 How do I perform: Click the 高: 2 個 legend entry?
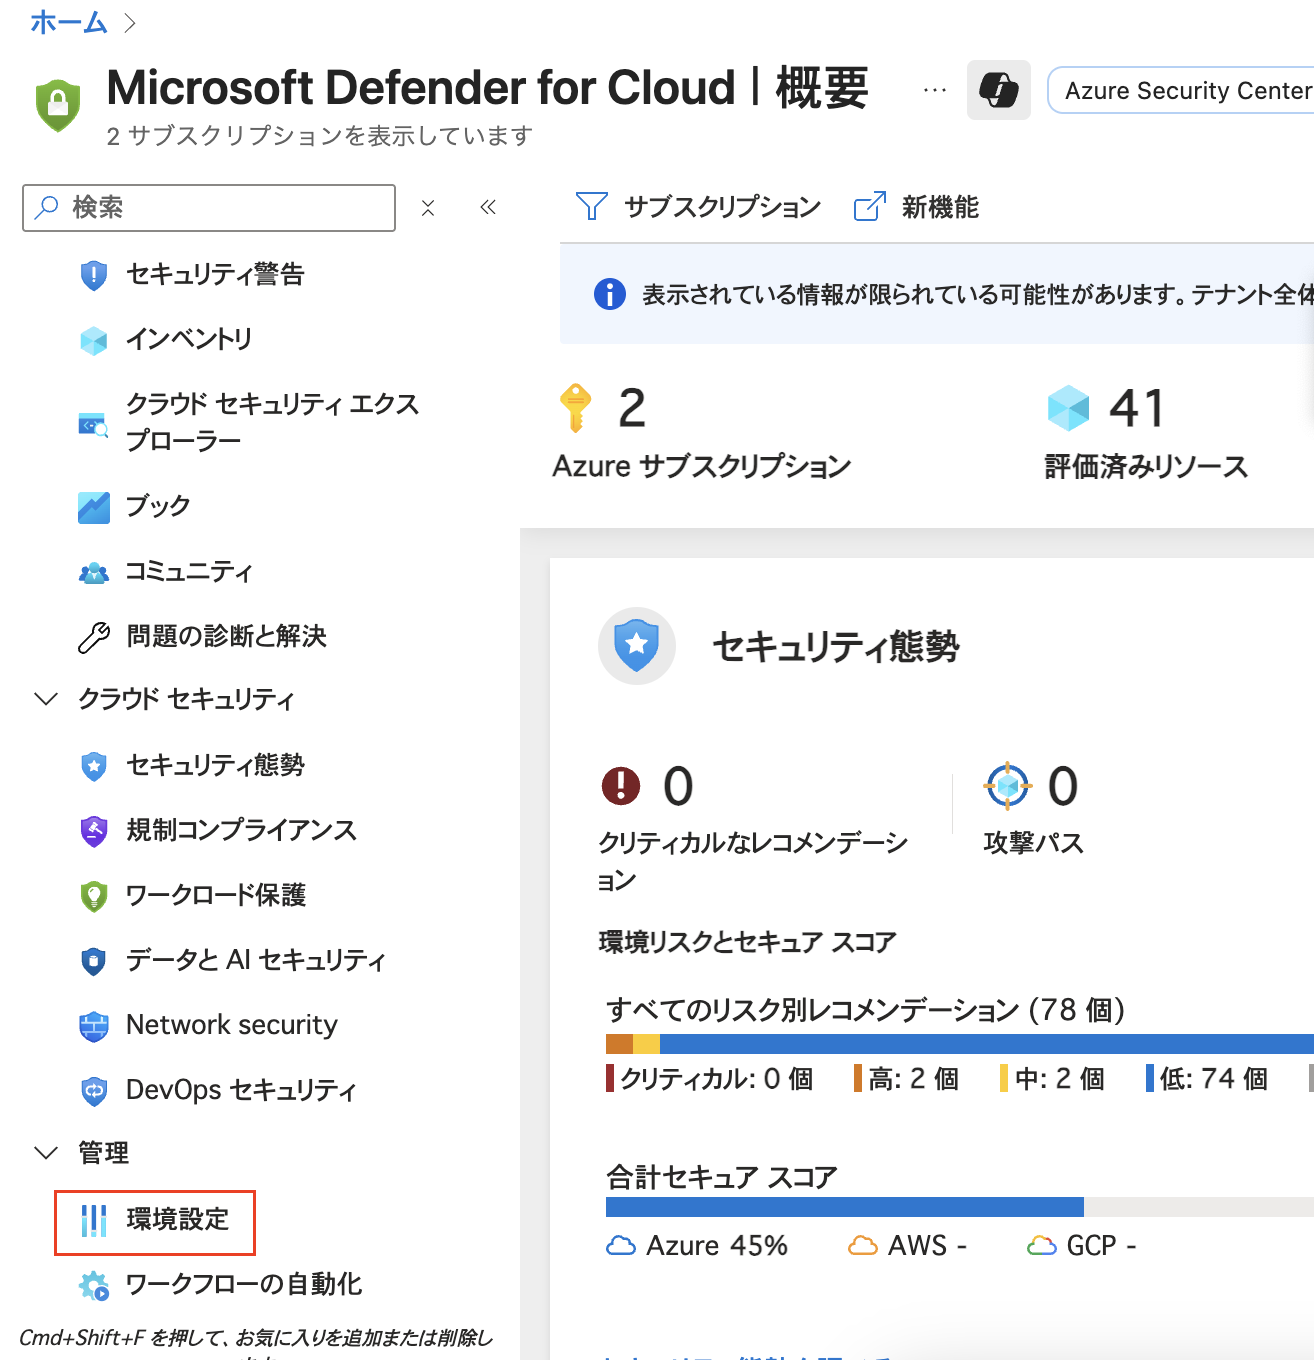tap(906, 1079)
